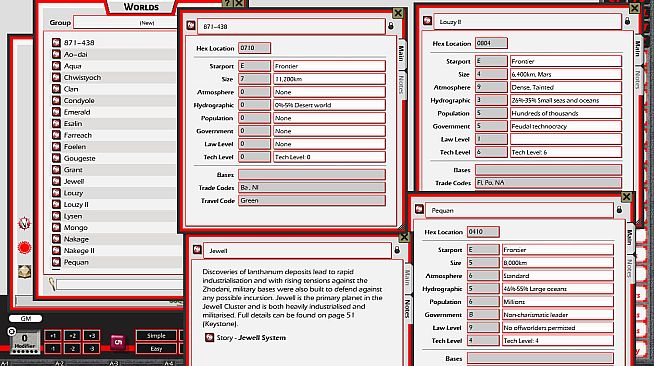Click the icon beside Louzy II in the Worlds list

tap(56, 204)
